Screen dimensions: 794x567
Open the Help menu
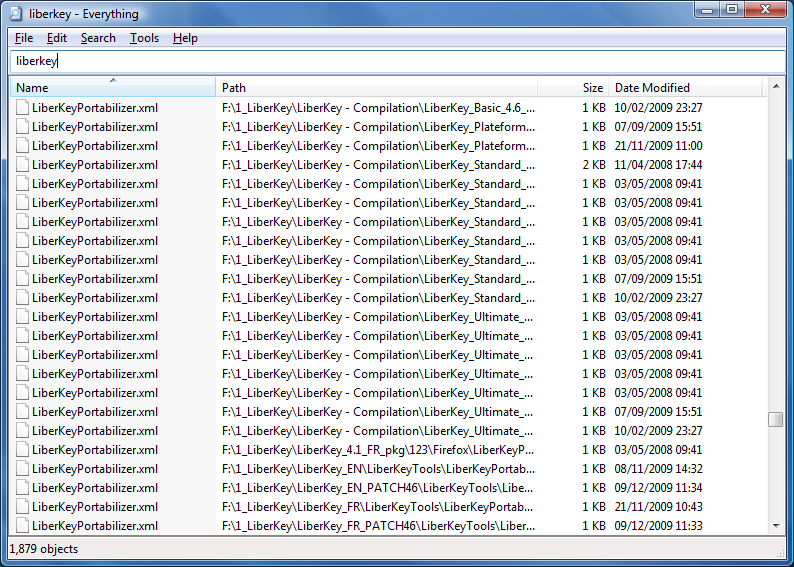pyautogui.click(x=185, y=38)
